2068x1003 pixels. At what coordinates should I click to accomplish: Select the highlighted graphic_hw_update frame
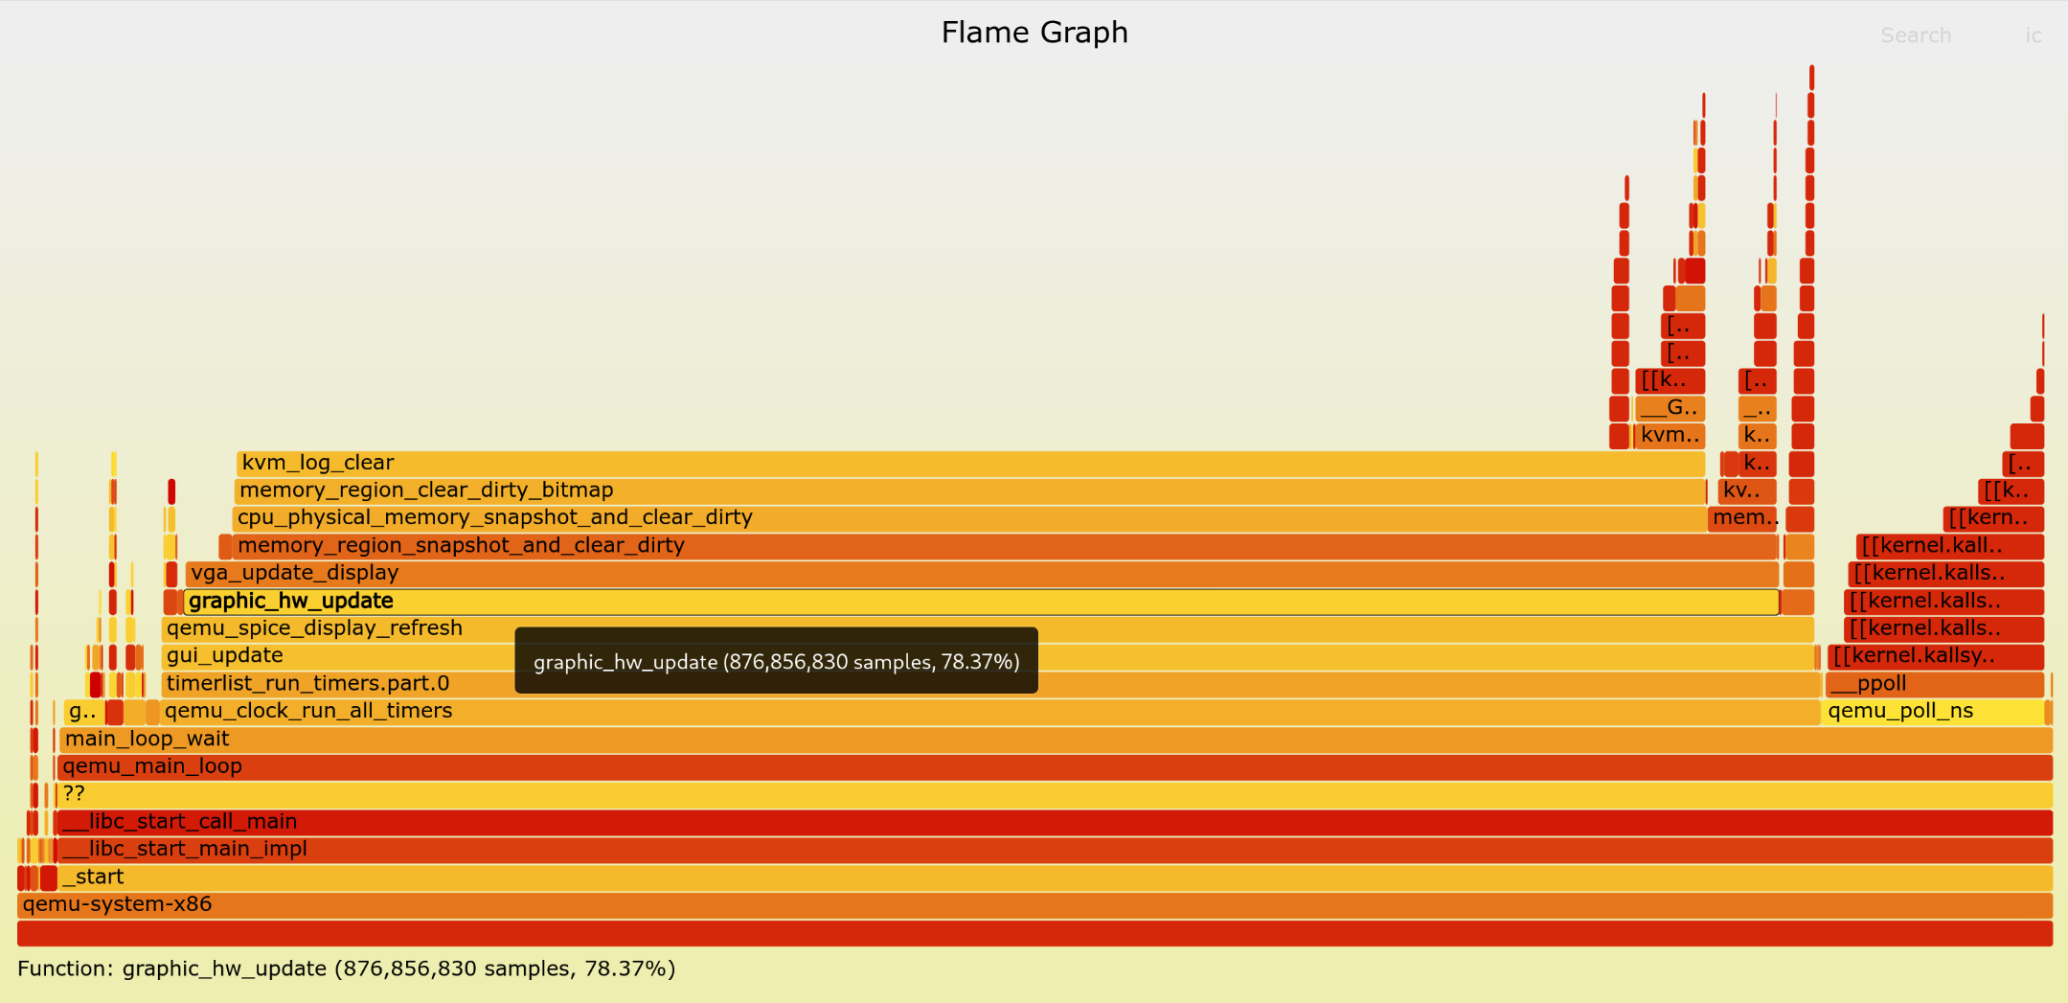pos(980,601)
